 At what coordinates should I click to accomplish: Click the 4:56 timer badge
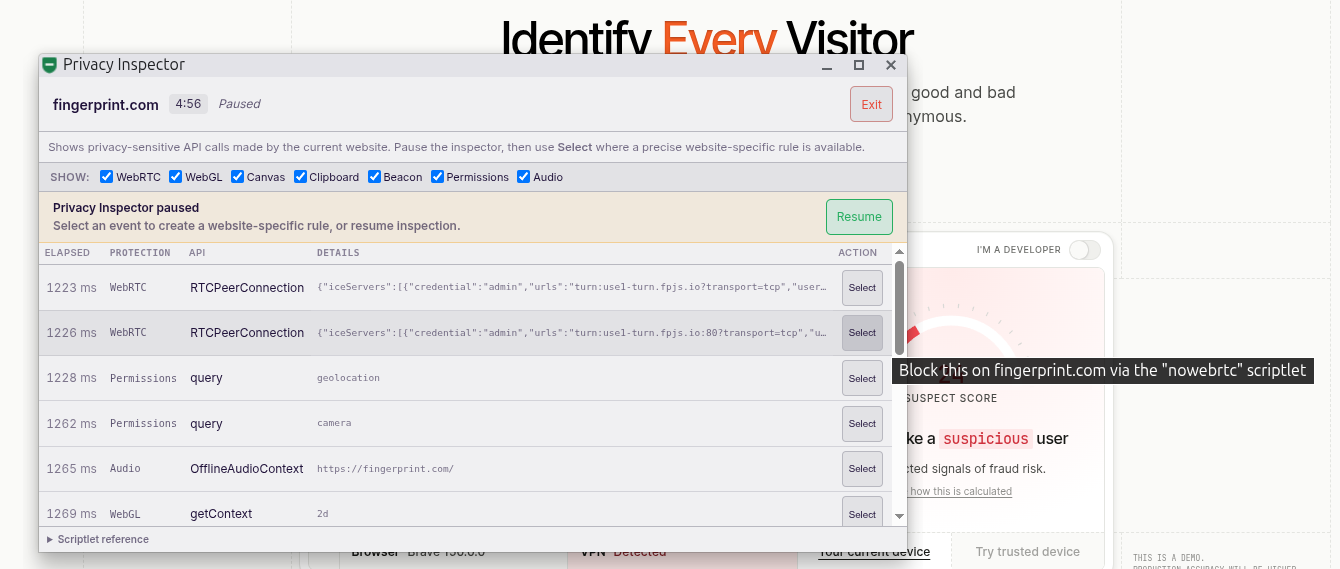click(x=188, y=104)
